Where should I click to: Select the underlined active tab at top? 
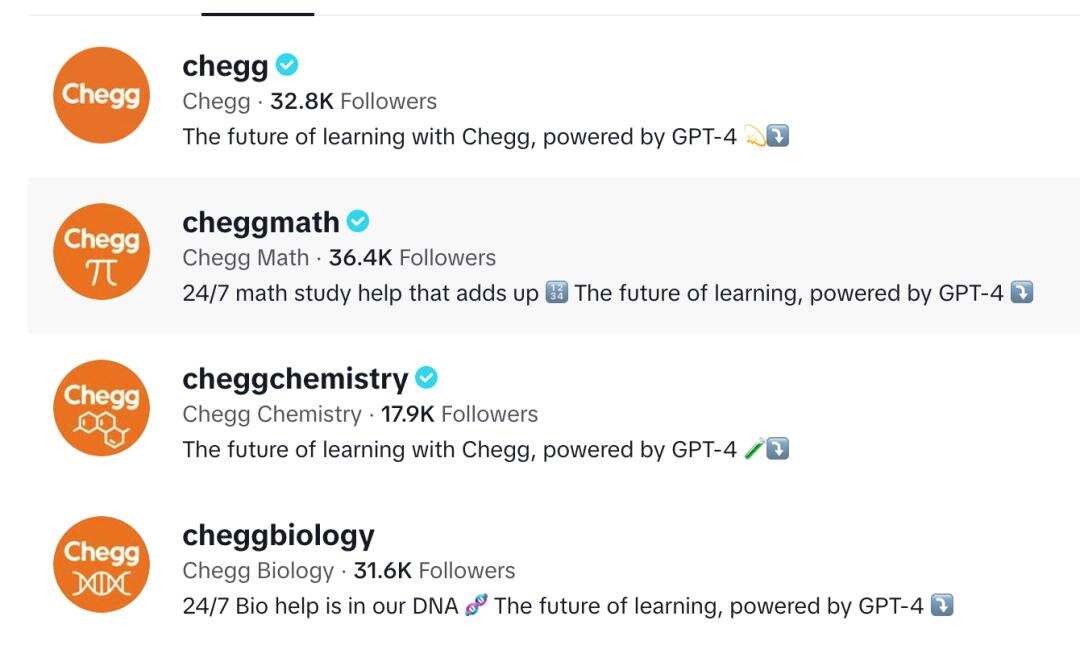(257, 10)
